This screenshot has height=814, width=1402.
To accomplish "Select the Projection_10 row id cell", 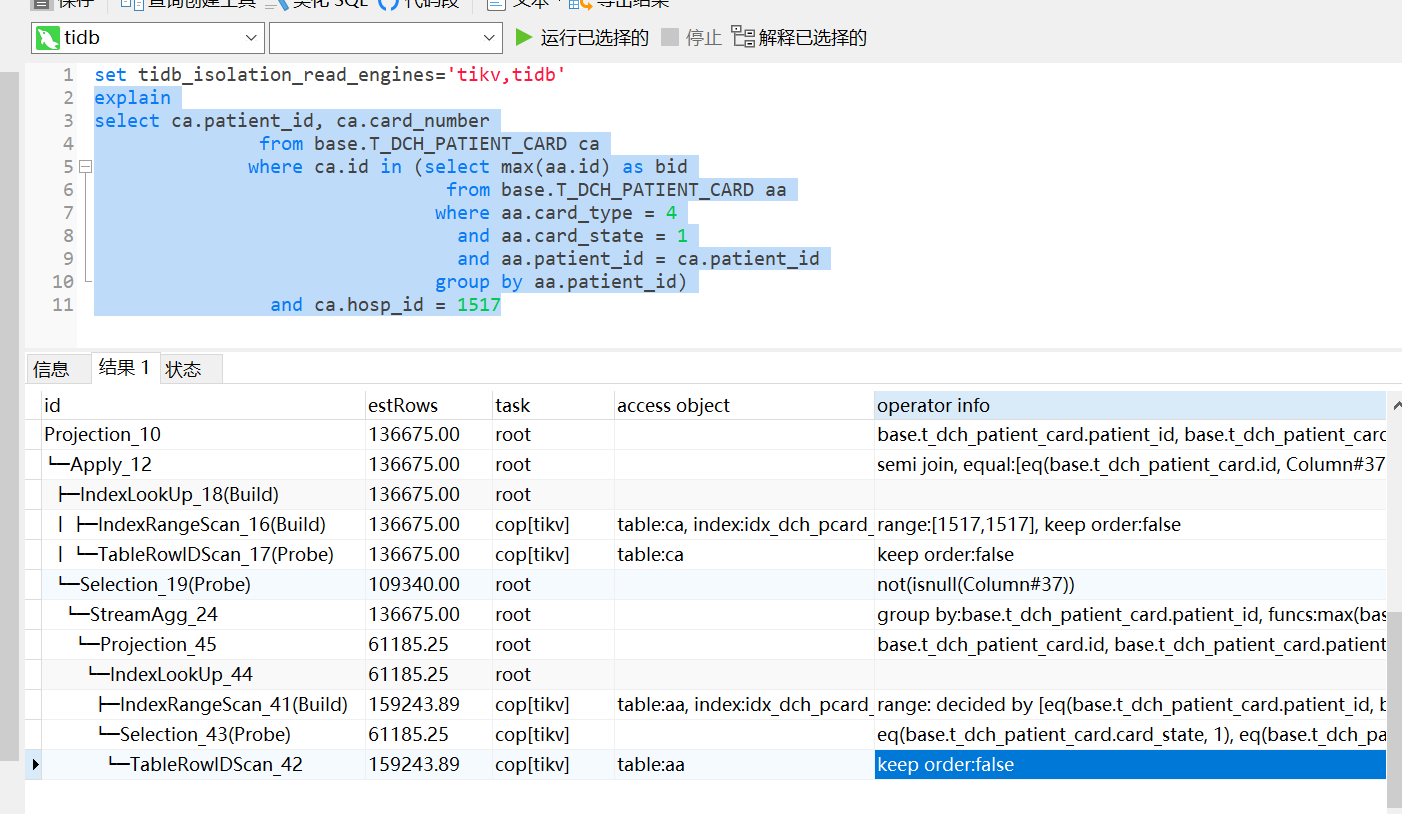I will pos(203,434).
